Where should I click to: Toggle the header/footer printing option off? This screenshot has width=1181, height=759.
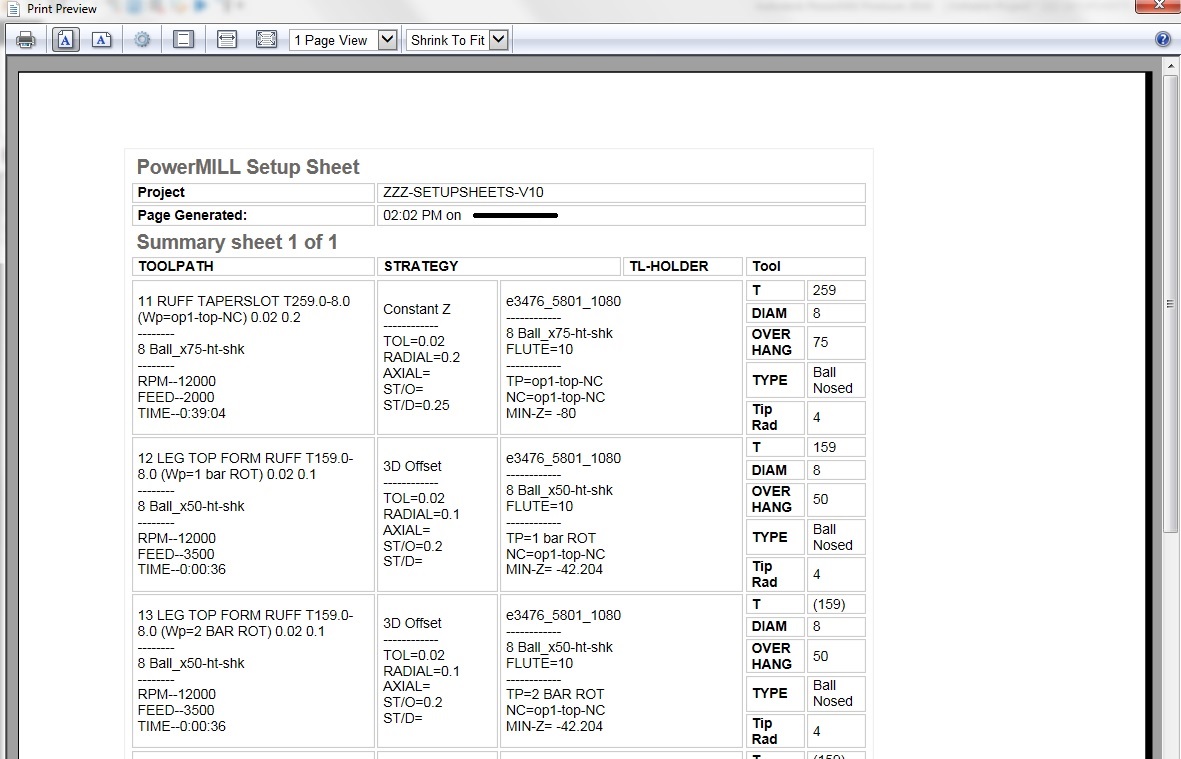(183, 39)
